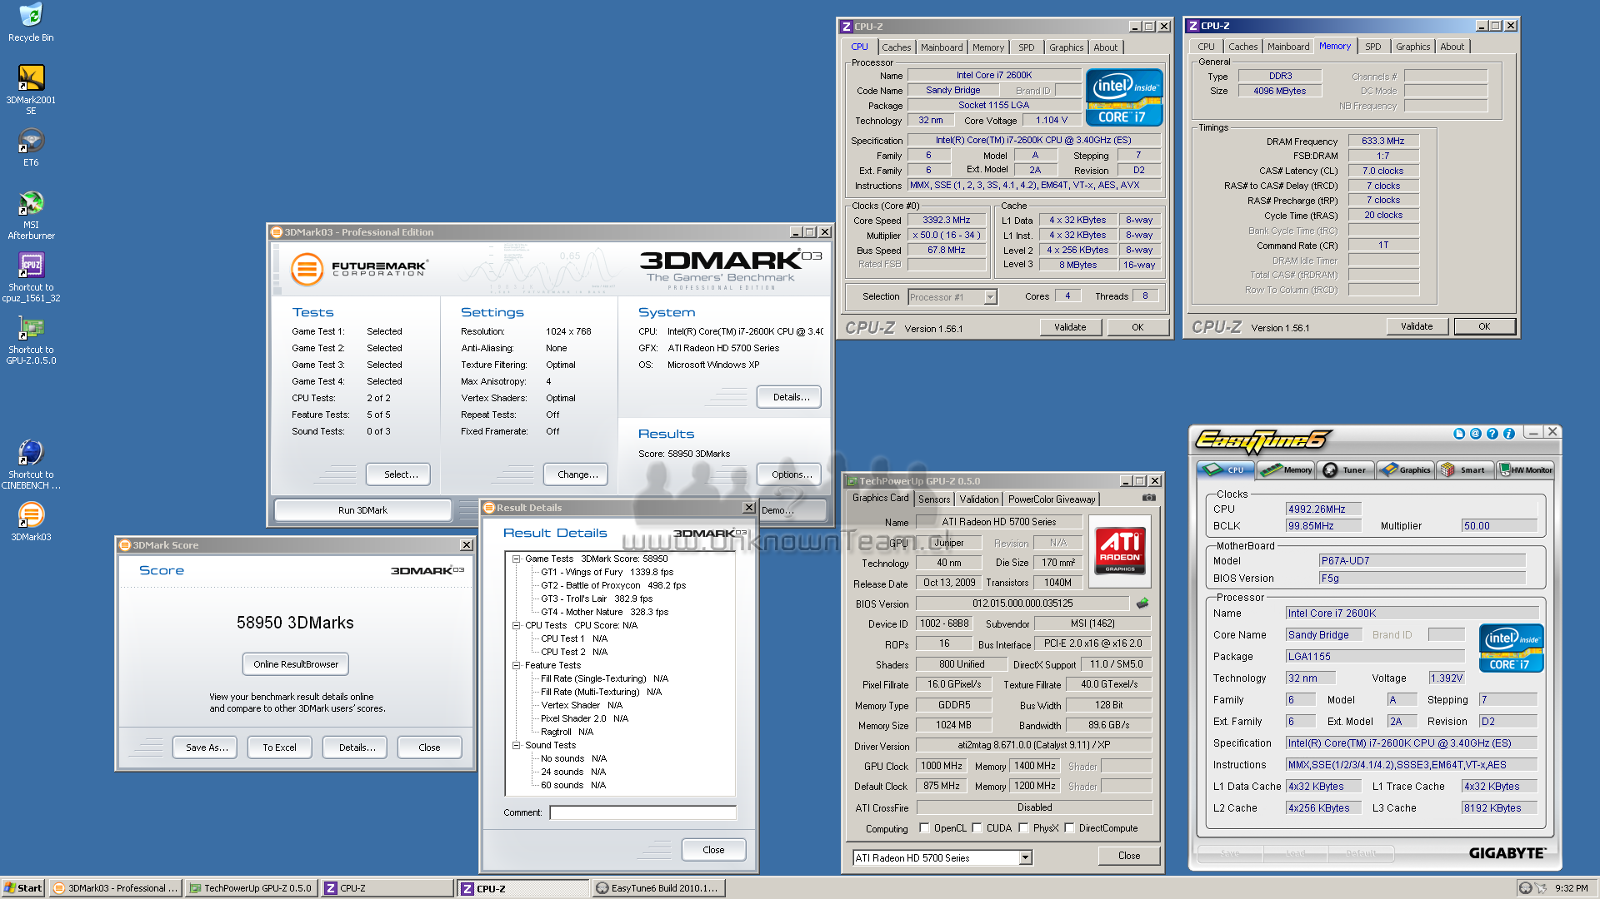
Task: Open the SPD tab in right CPU-Z window
Action: coord(1373,47)
